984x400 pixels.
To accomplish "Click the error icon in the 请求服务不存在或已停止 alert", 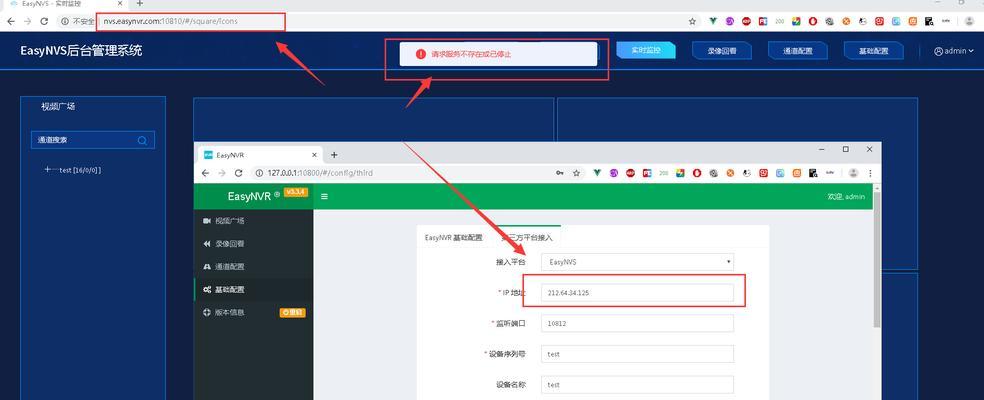I will coord(420,54).
